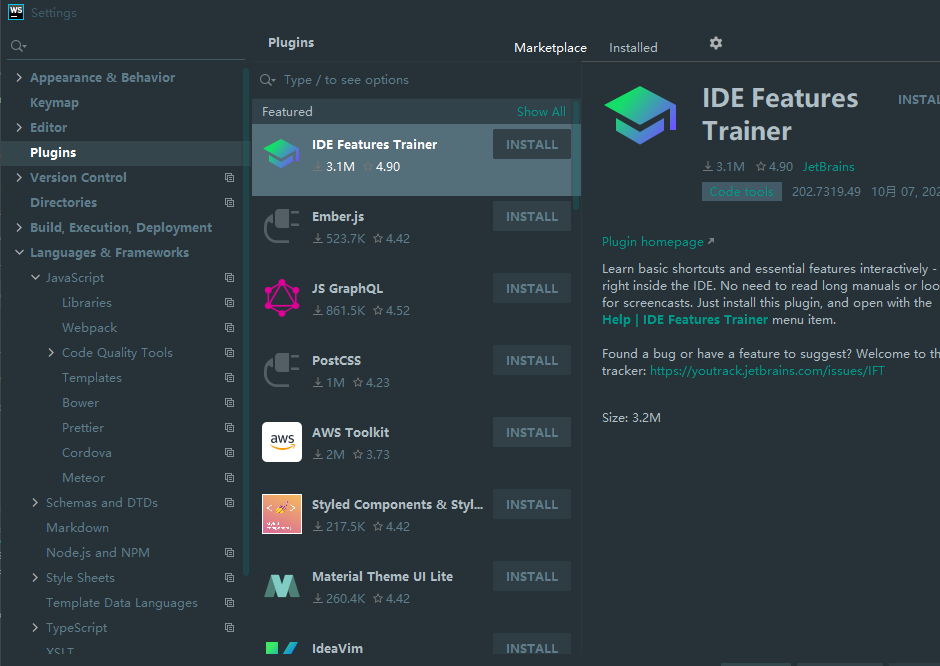Expand Appearance & Behavior section
The width and height of the screenshot is (940, 666).
(19, 77)
